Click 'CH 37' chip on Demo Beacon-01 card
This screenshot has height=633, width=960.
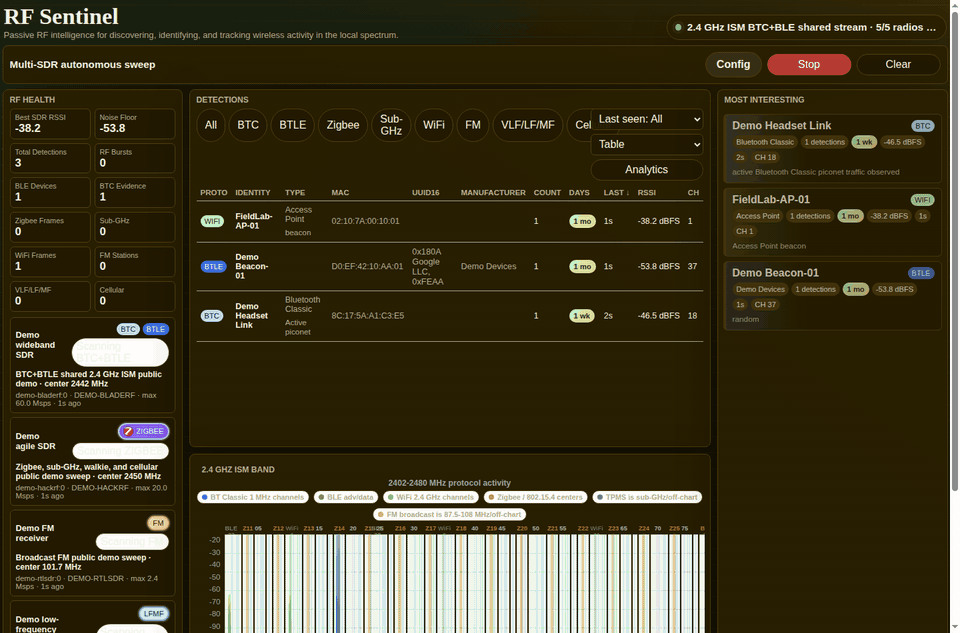coord(765,304)
